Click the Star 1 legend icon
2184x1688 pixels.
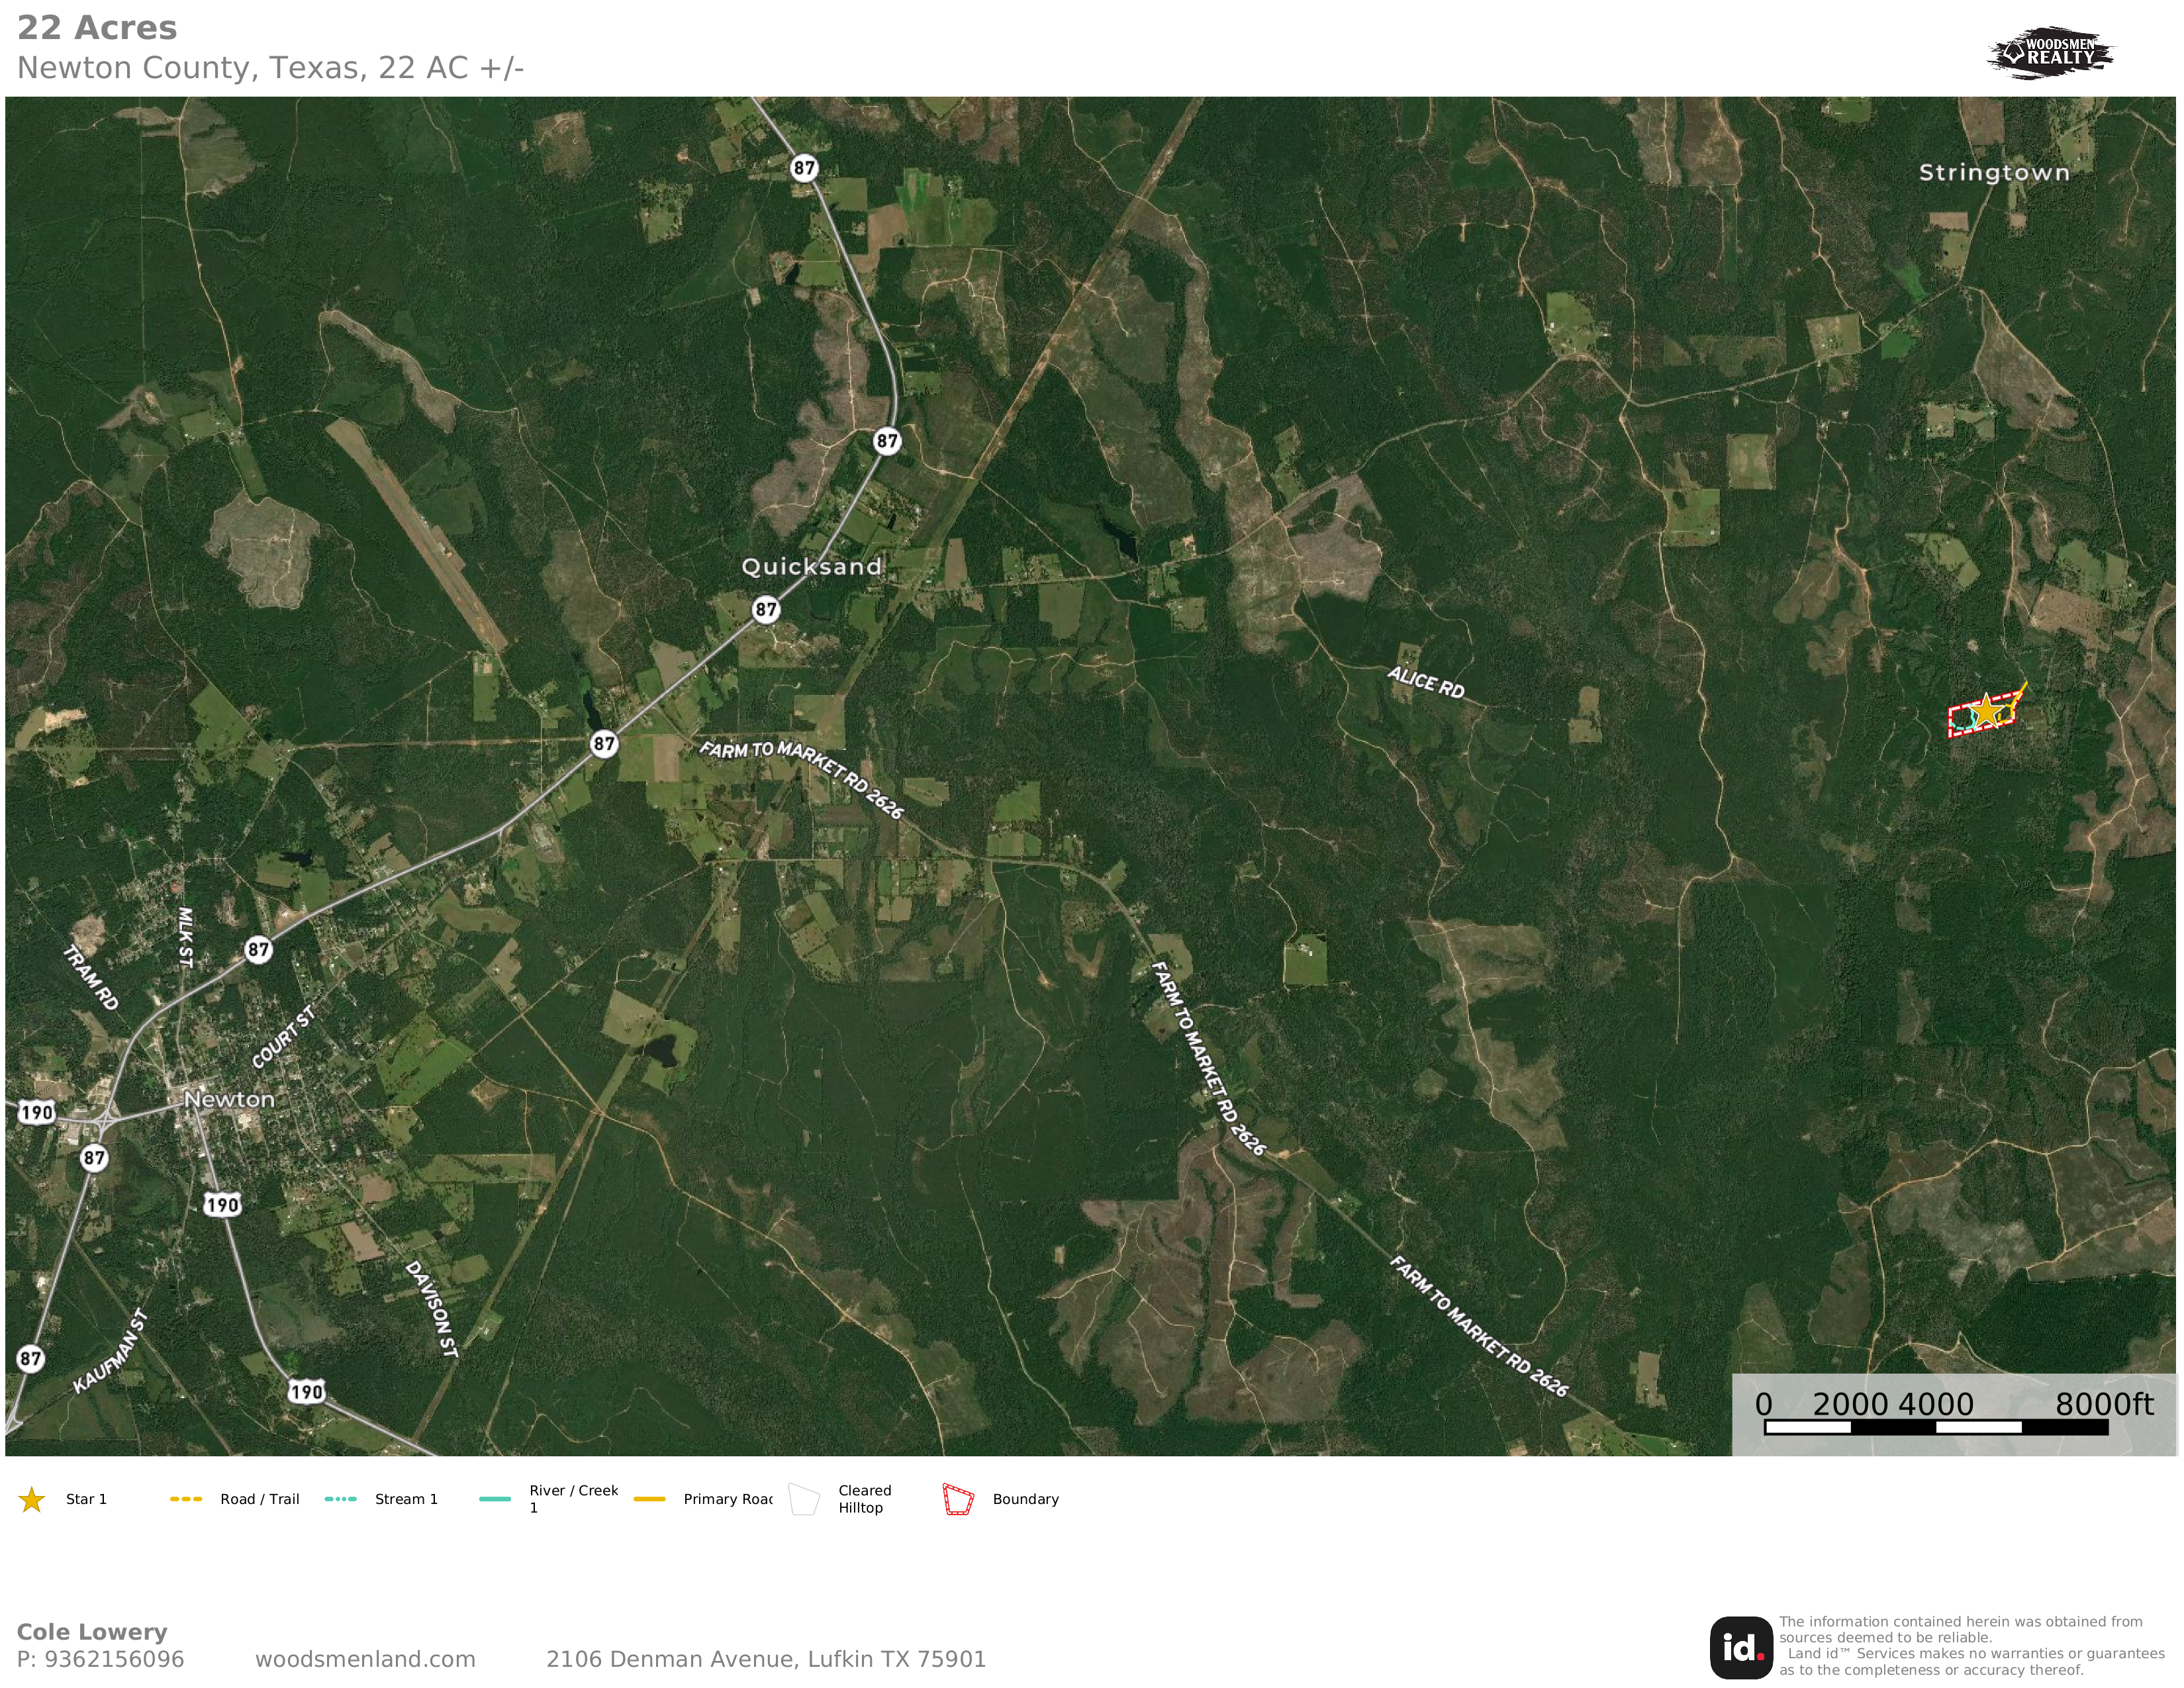click(x=32, y=1499)
